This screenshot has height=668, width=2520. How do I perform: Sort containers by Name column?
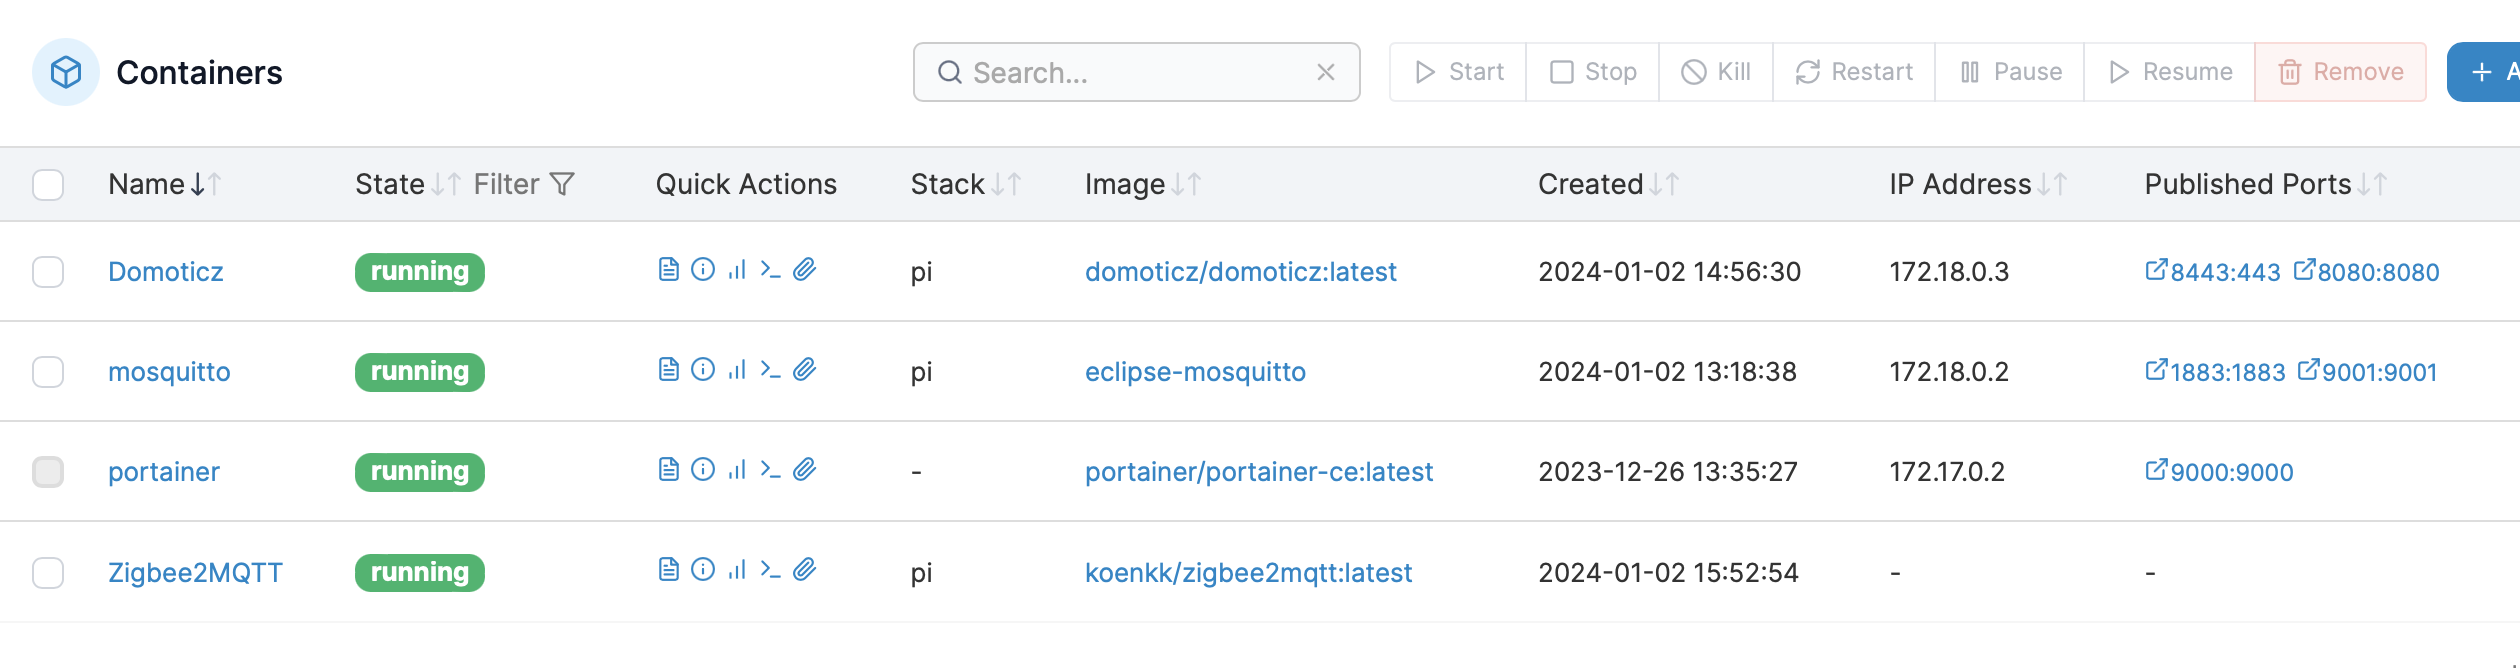(165, 184)
